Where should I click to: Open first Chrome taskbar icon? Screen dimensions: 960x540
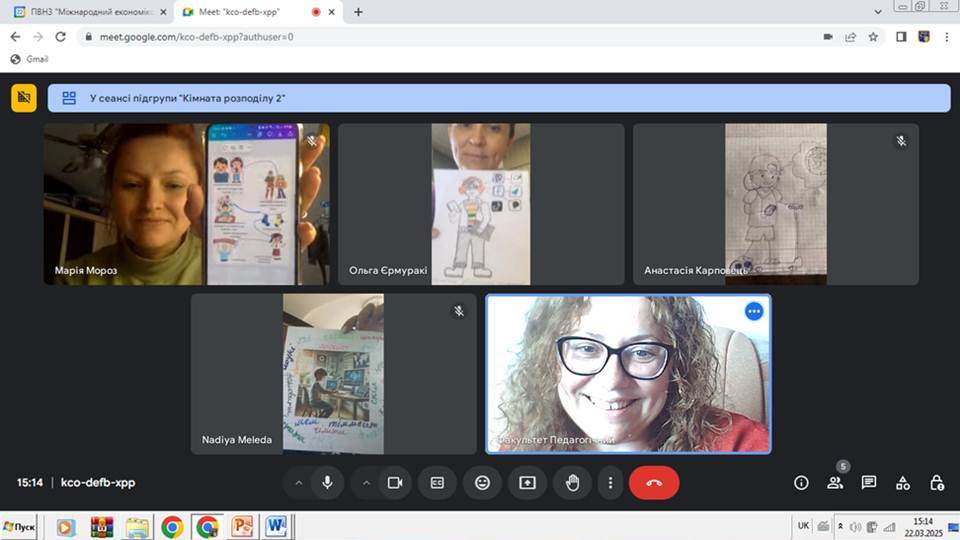click(x=172, y=527)
